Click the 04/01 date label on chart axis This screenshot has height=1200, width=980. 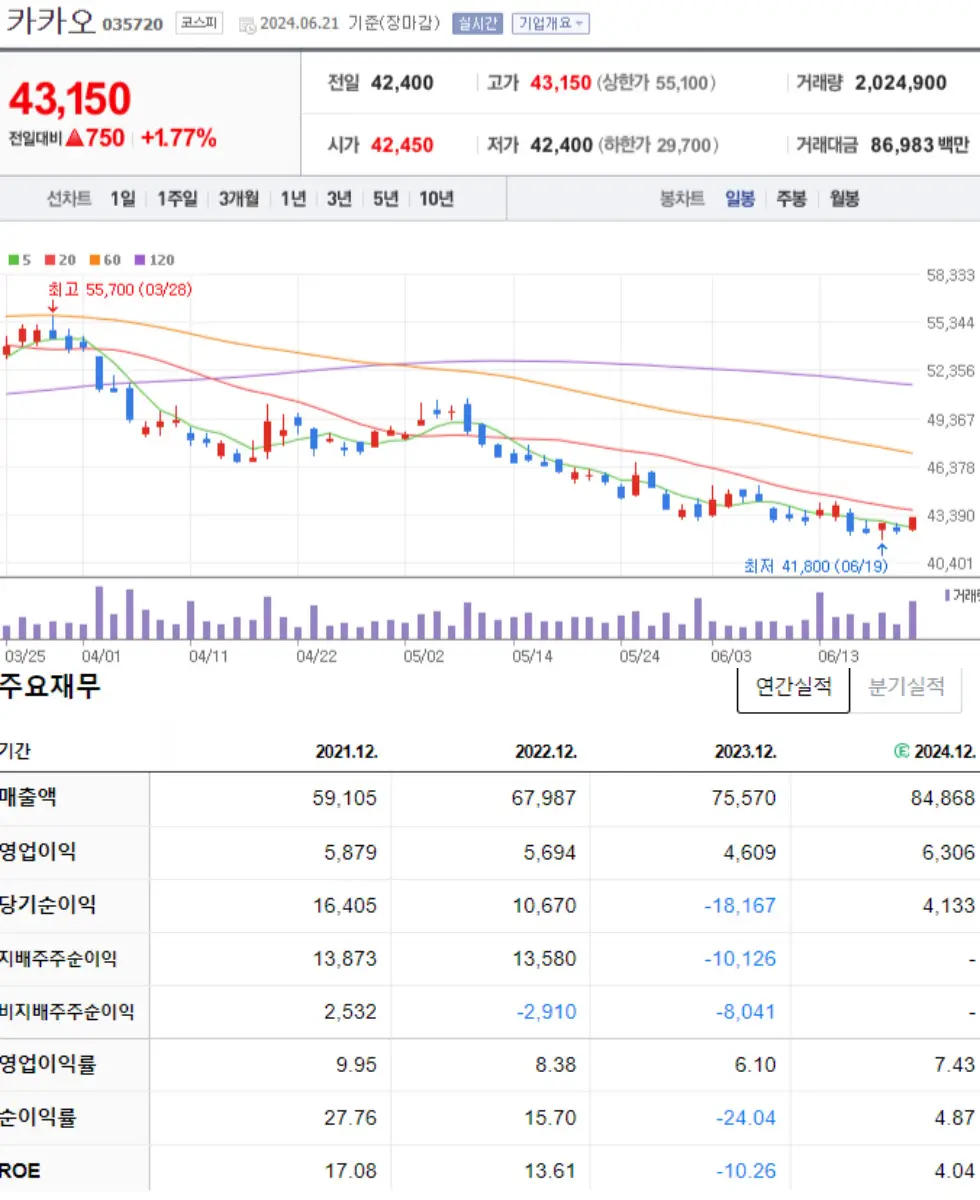tap(101, 657)
